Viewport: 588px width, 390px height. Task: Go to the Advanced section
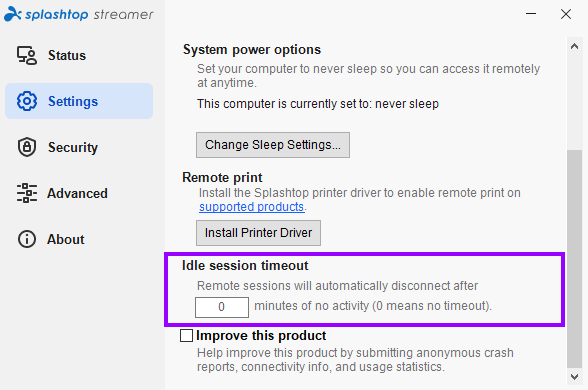coord(79,193)
